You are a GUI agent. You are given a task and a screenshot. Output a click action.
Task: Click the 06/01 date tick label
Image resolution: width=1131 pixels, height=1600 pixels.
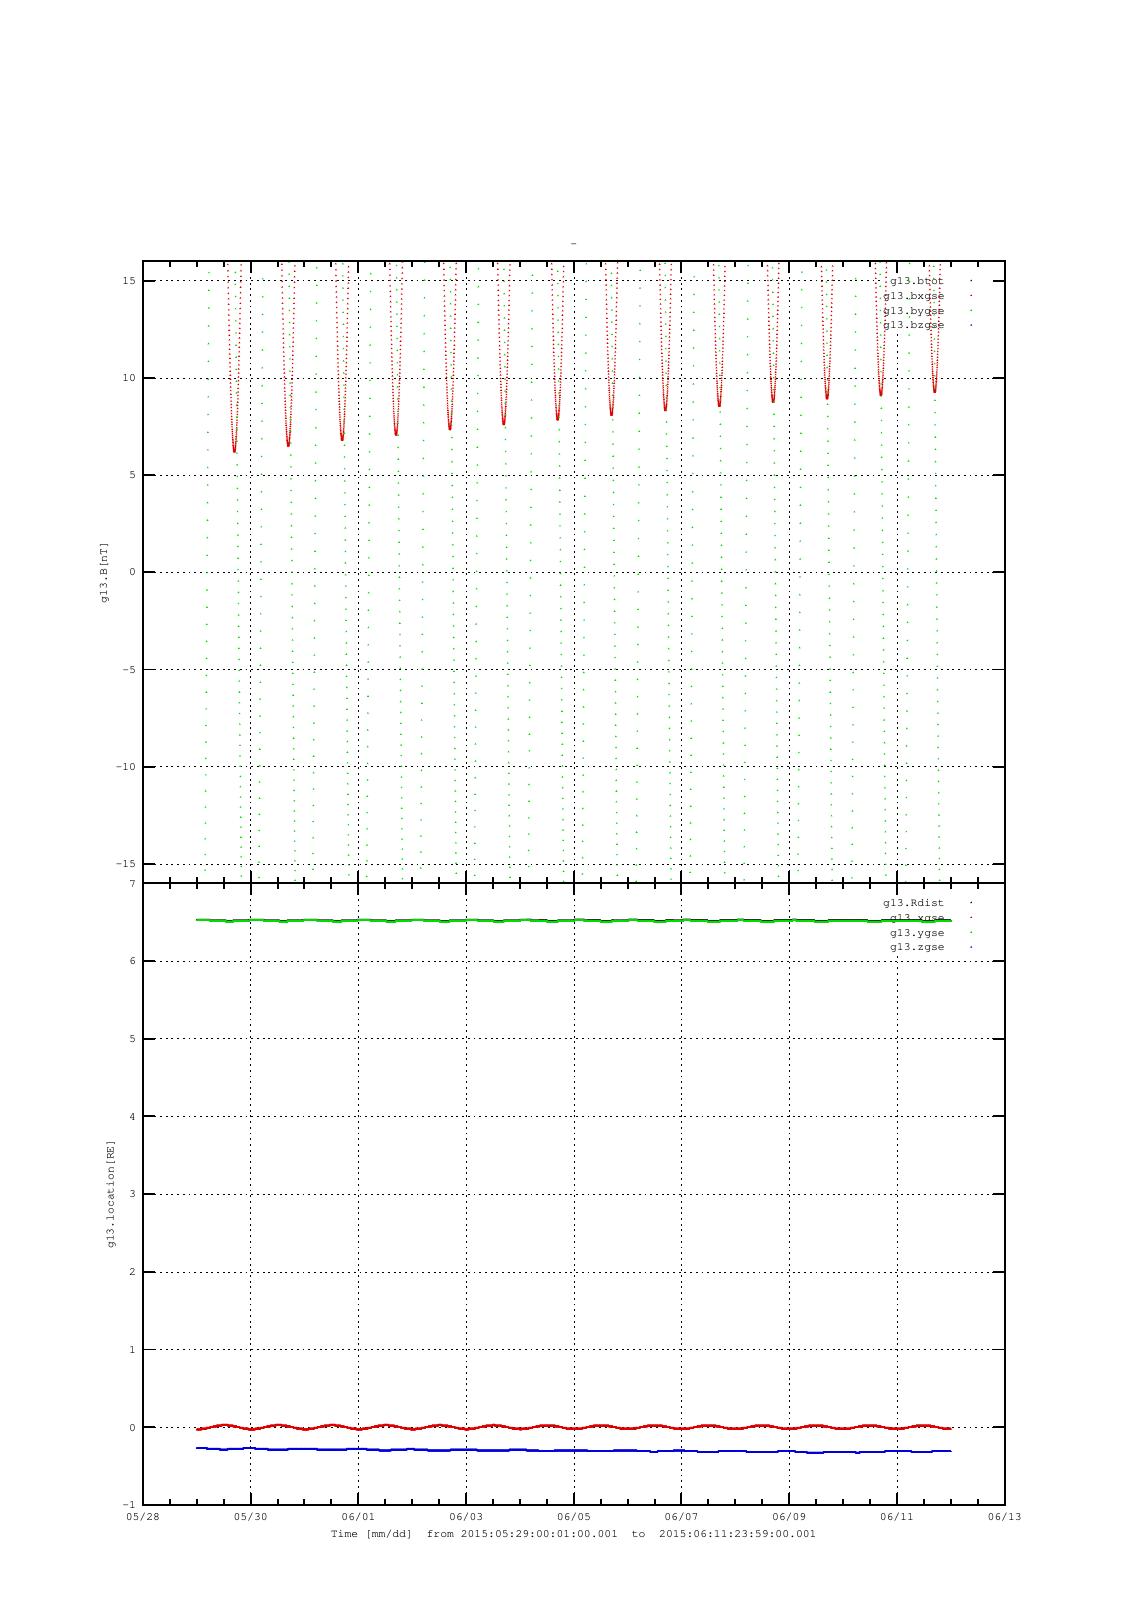pos(358,1517)
